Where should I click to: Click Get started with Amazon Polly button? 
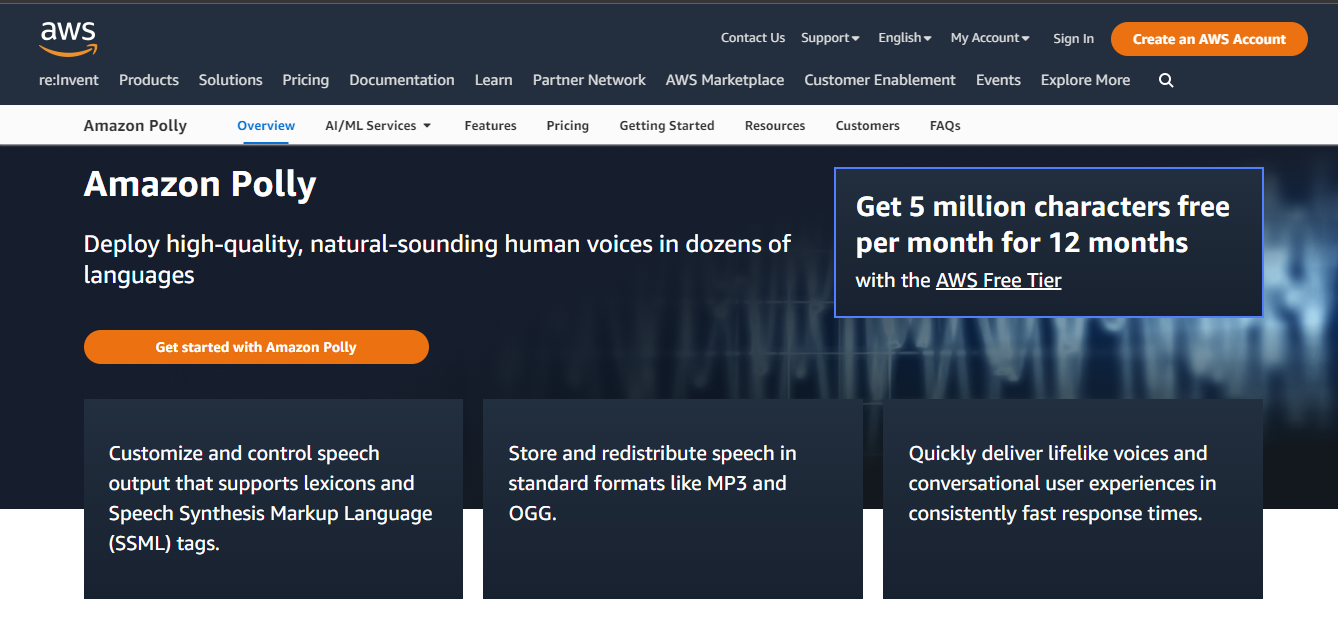256,347
